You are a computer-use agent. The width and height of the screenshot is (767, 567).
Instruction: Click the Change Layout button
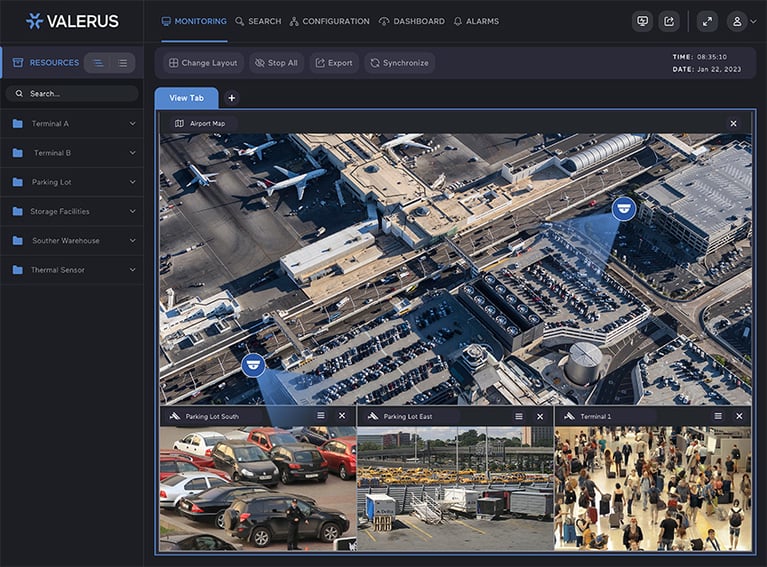203,63
